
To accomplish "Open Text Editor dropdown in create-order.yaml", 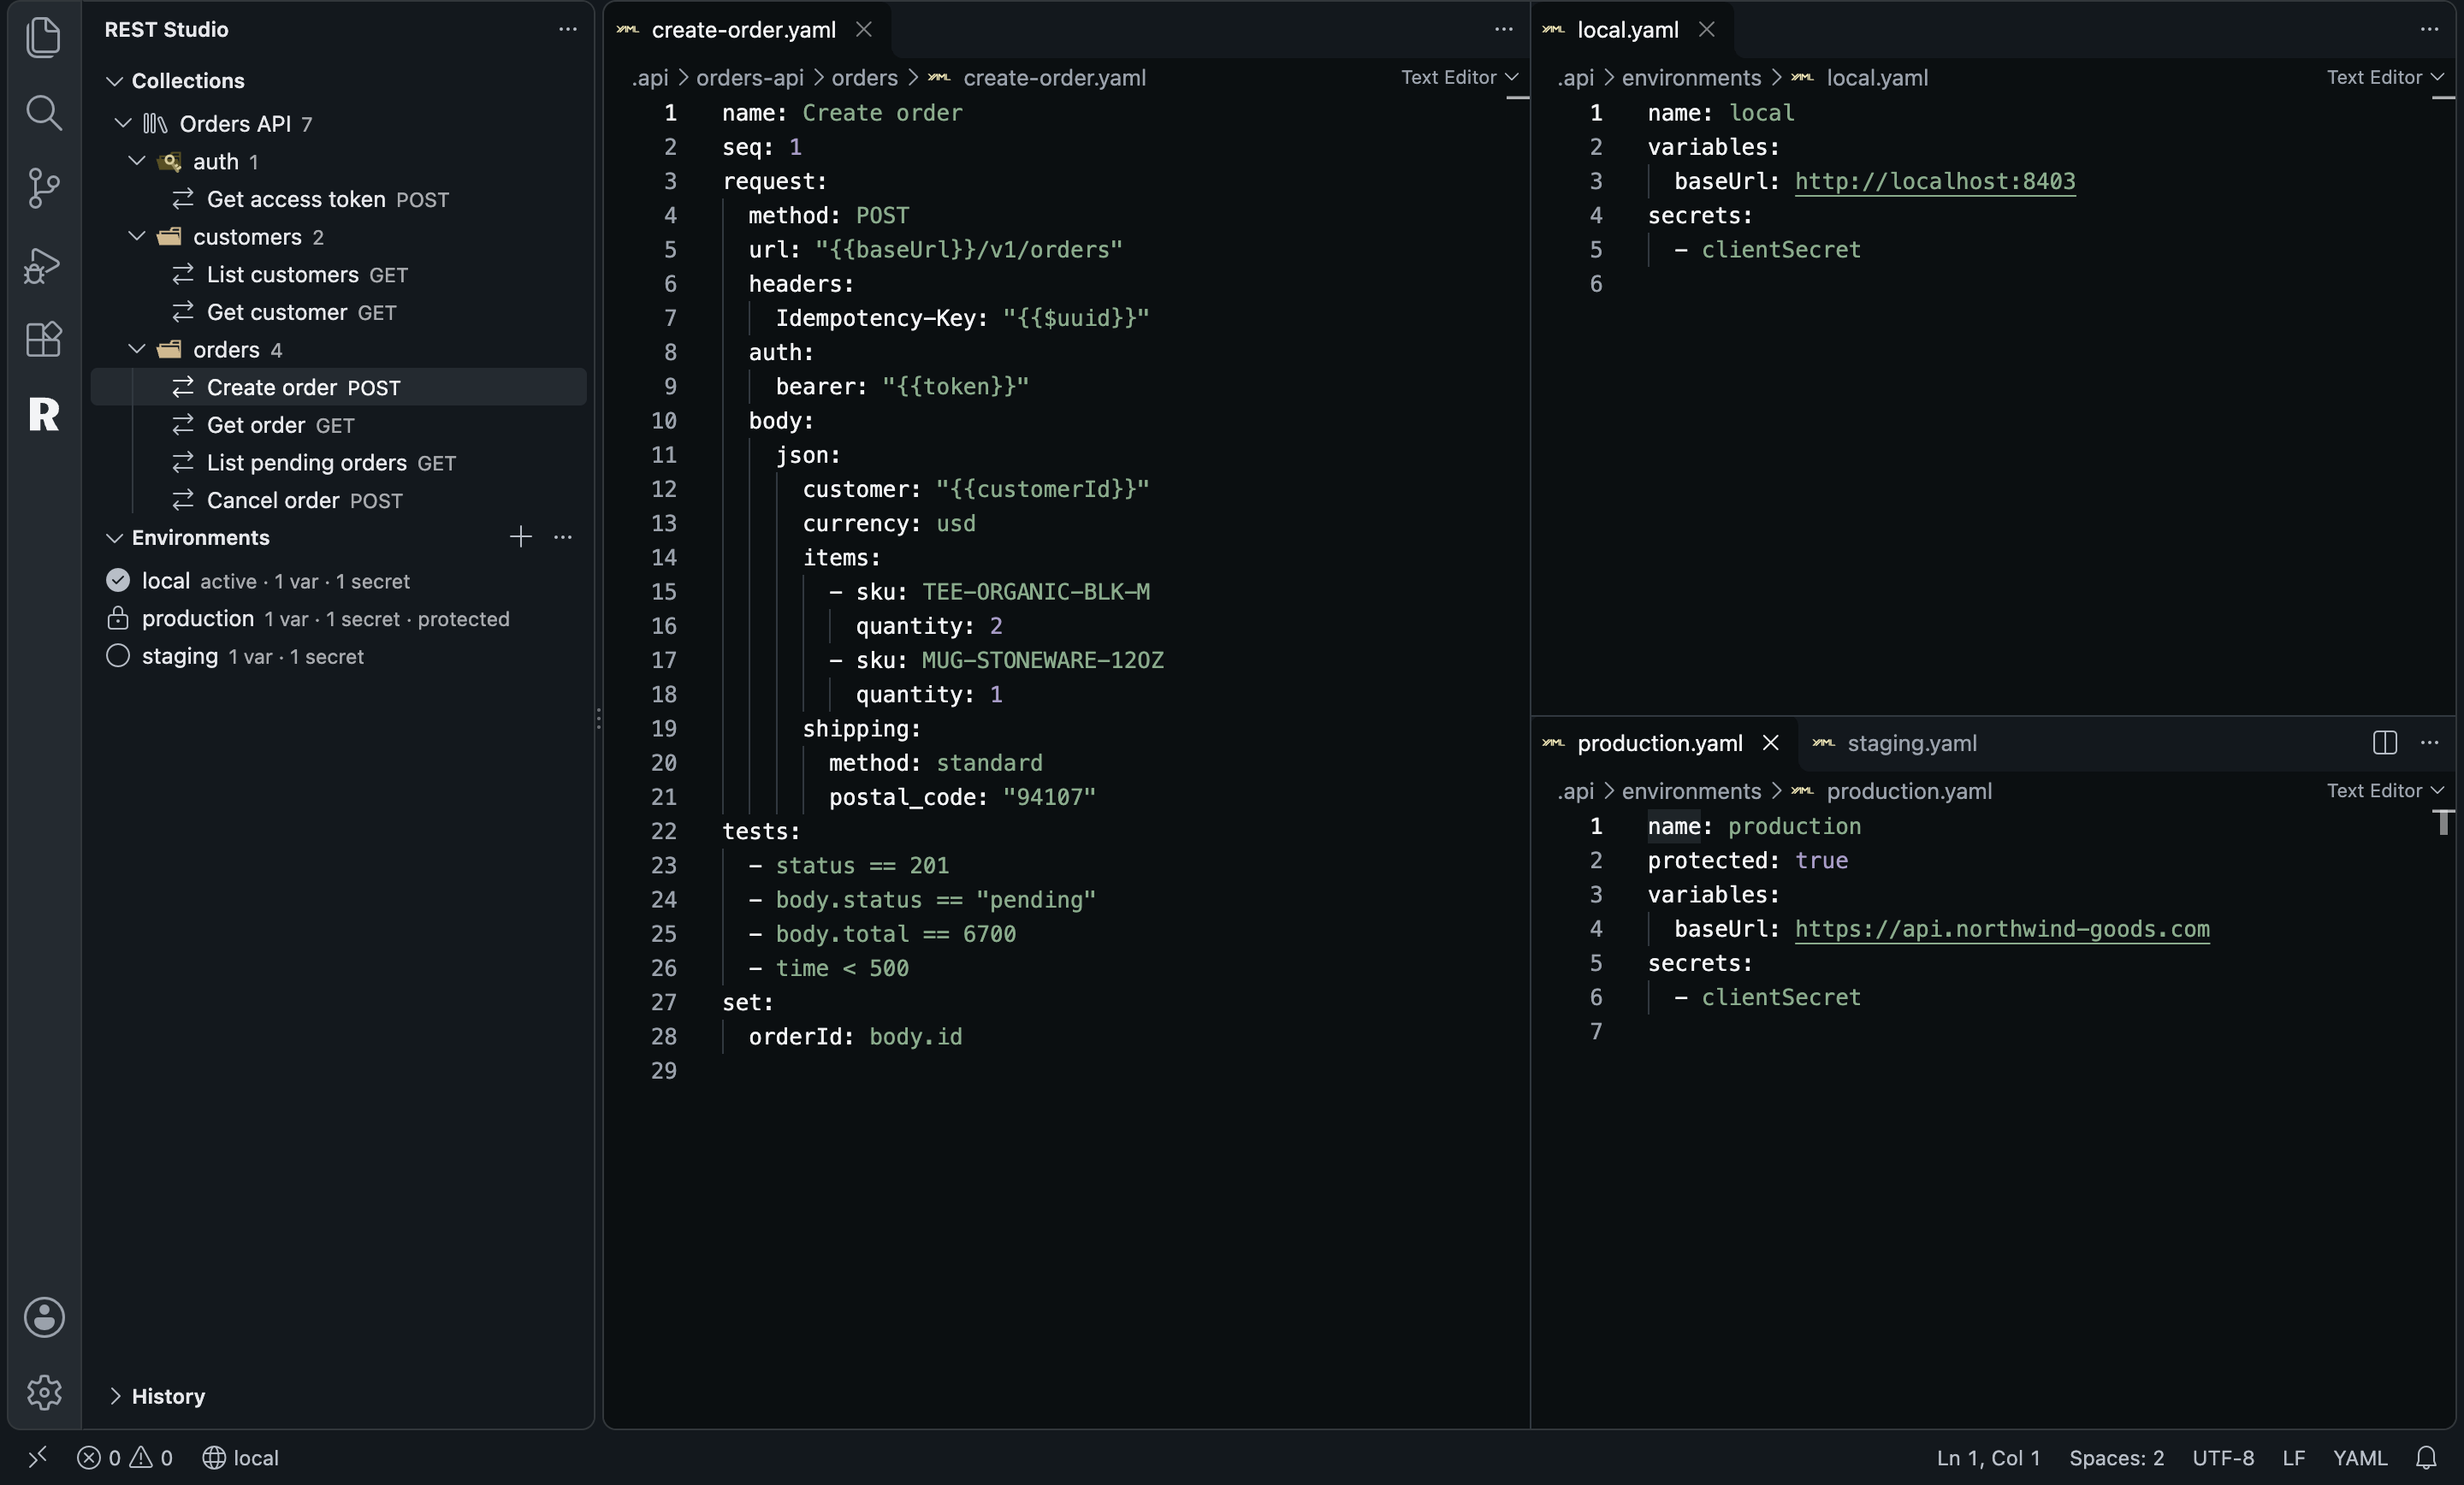I will click(1459, 77).
